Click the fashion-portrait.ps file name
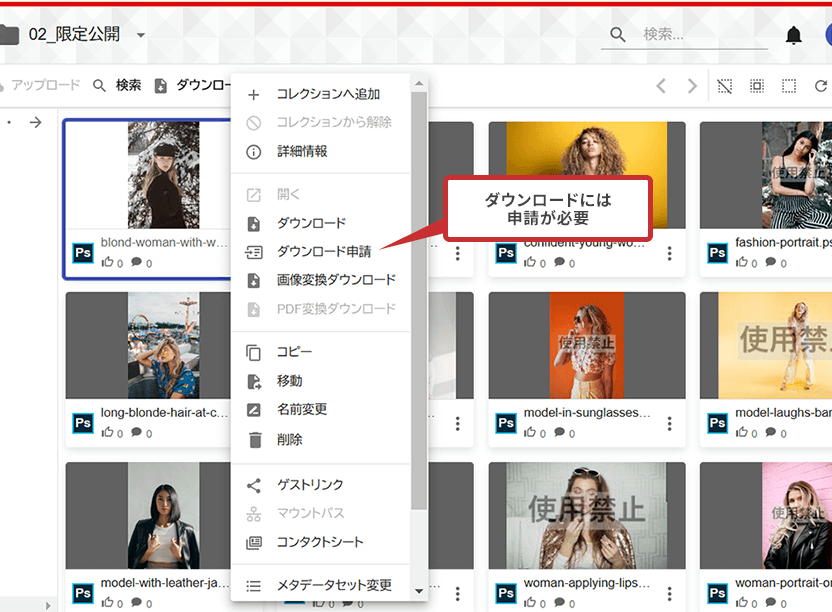The width and height of the screenshot is (832, 612). [783, 243]
